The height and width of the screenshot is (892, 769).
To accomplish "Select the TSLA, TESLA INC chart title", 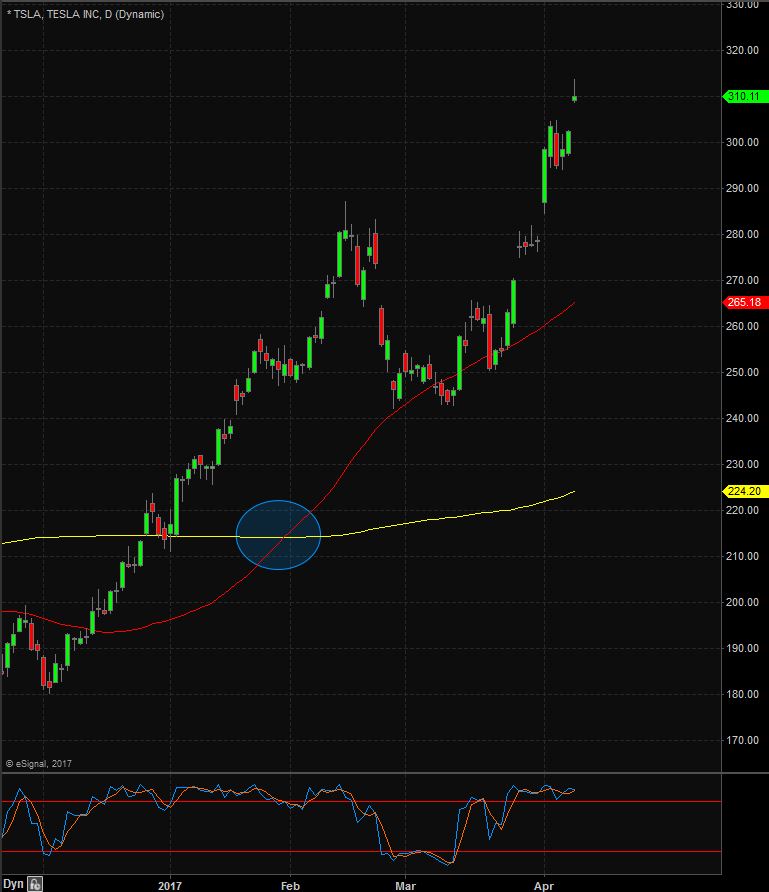I will pos(85,14).
